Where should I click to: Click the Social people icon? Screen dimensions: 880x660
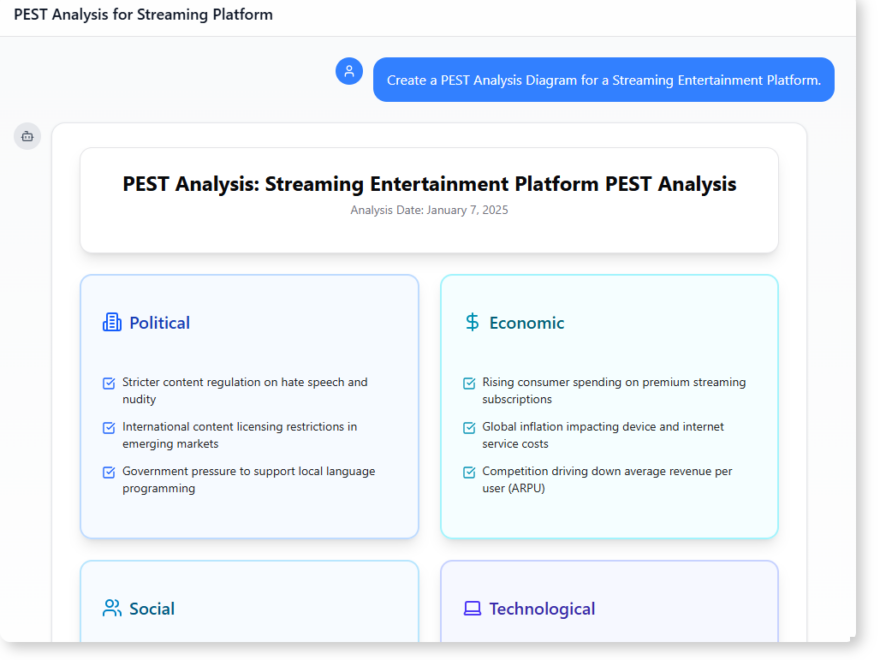point(110,607)
